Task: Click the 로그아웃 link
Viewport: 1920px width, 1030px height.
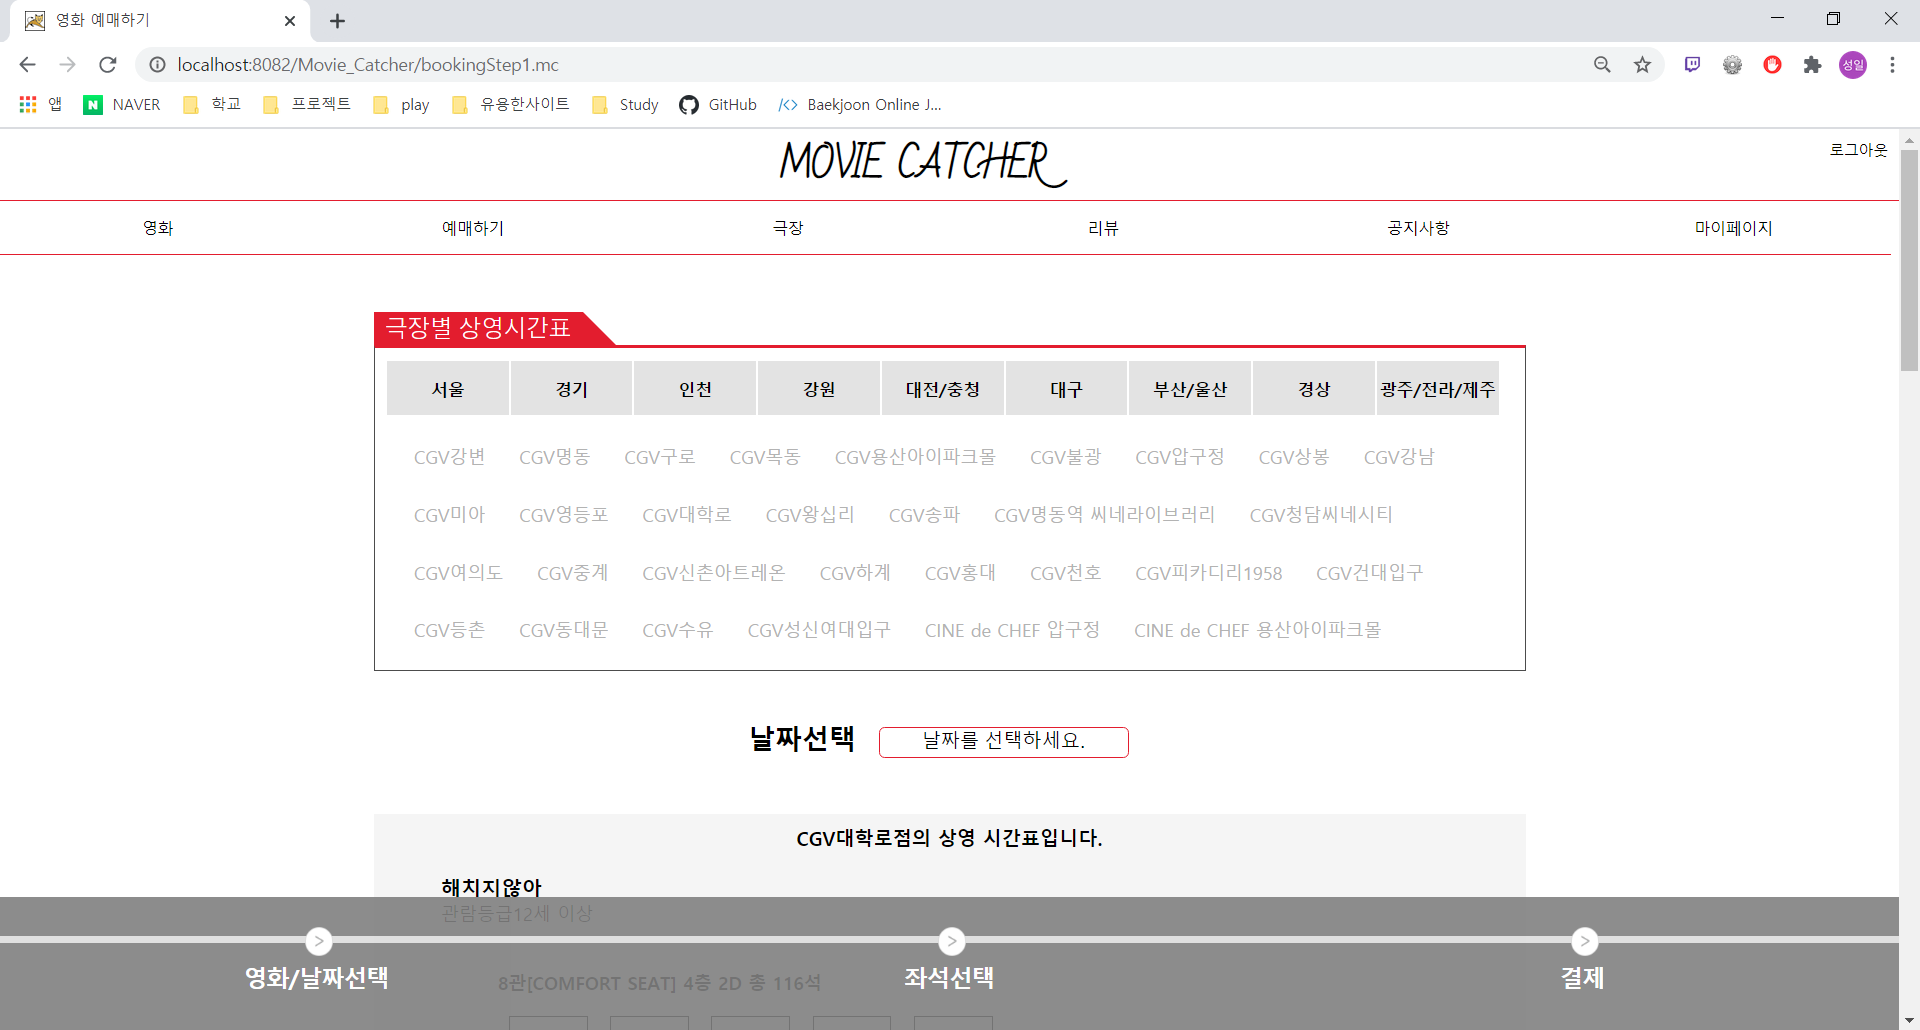Action: 1858,150
